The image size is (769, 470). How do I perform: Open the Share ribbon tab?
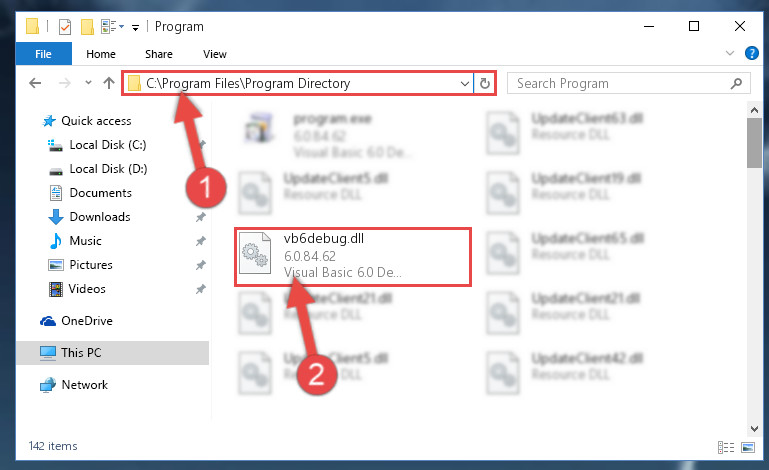(x=158, y=54)
